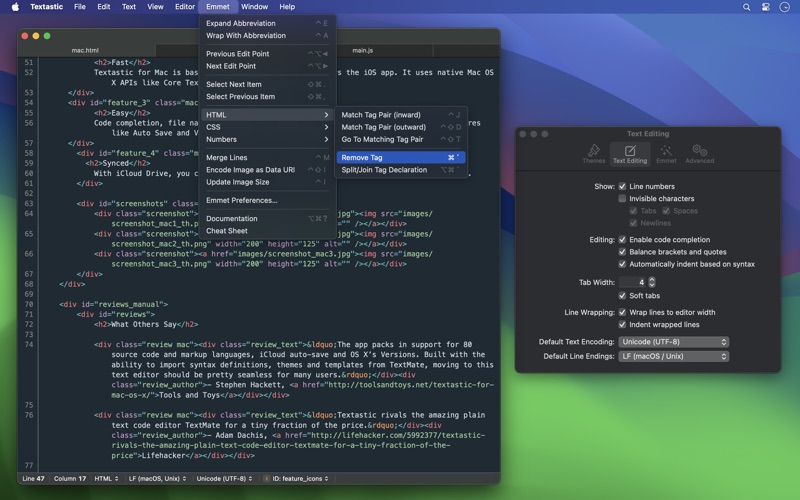Expand the Numbers submenu in Emmet menu
Image resolution: width=800 pixels, height=500 pixels.
tap(267, 139)
